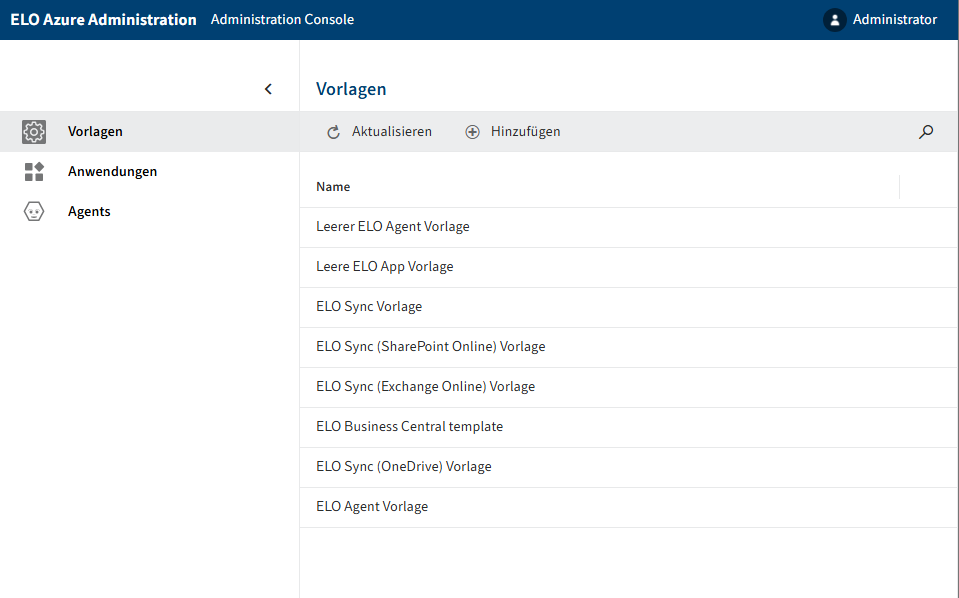Screen dimensions: 959x598
Task: Click the Aktualisieren button label
Action: (x=391, y=131)
